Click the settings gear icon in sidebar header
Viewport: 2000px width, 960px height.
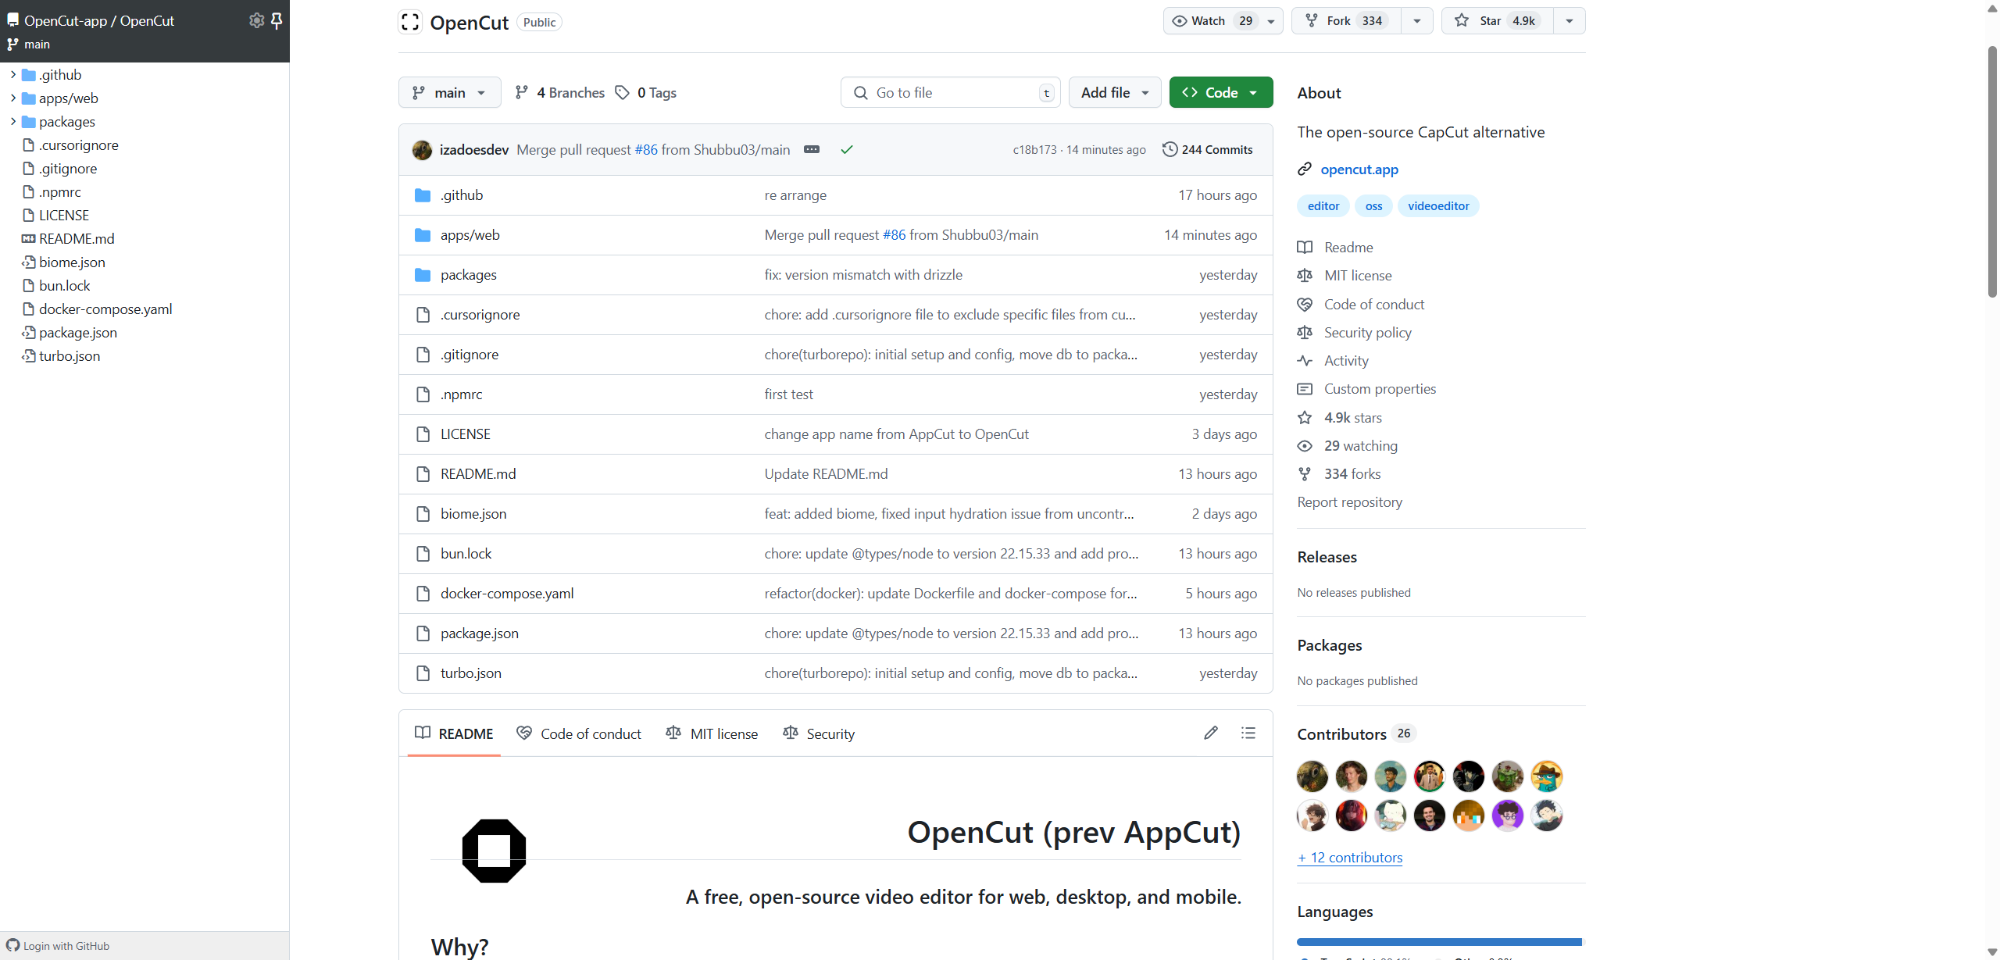click(x=256, y=20)
